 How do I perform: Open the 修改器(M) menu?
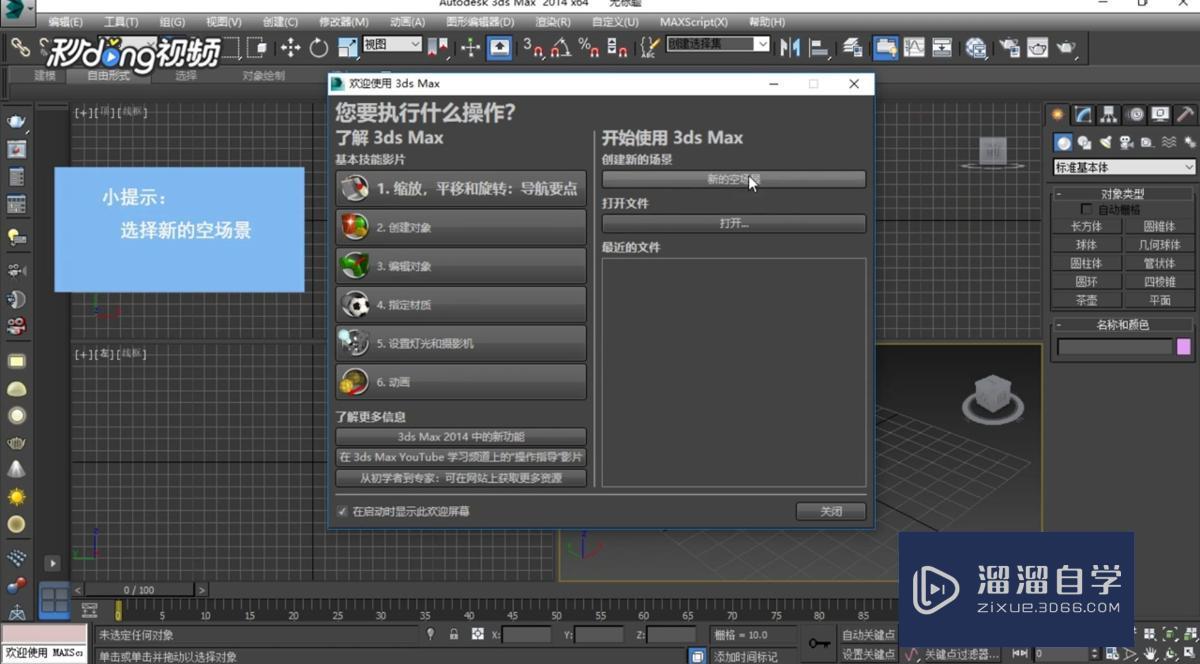(344, 22)
